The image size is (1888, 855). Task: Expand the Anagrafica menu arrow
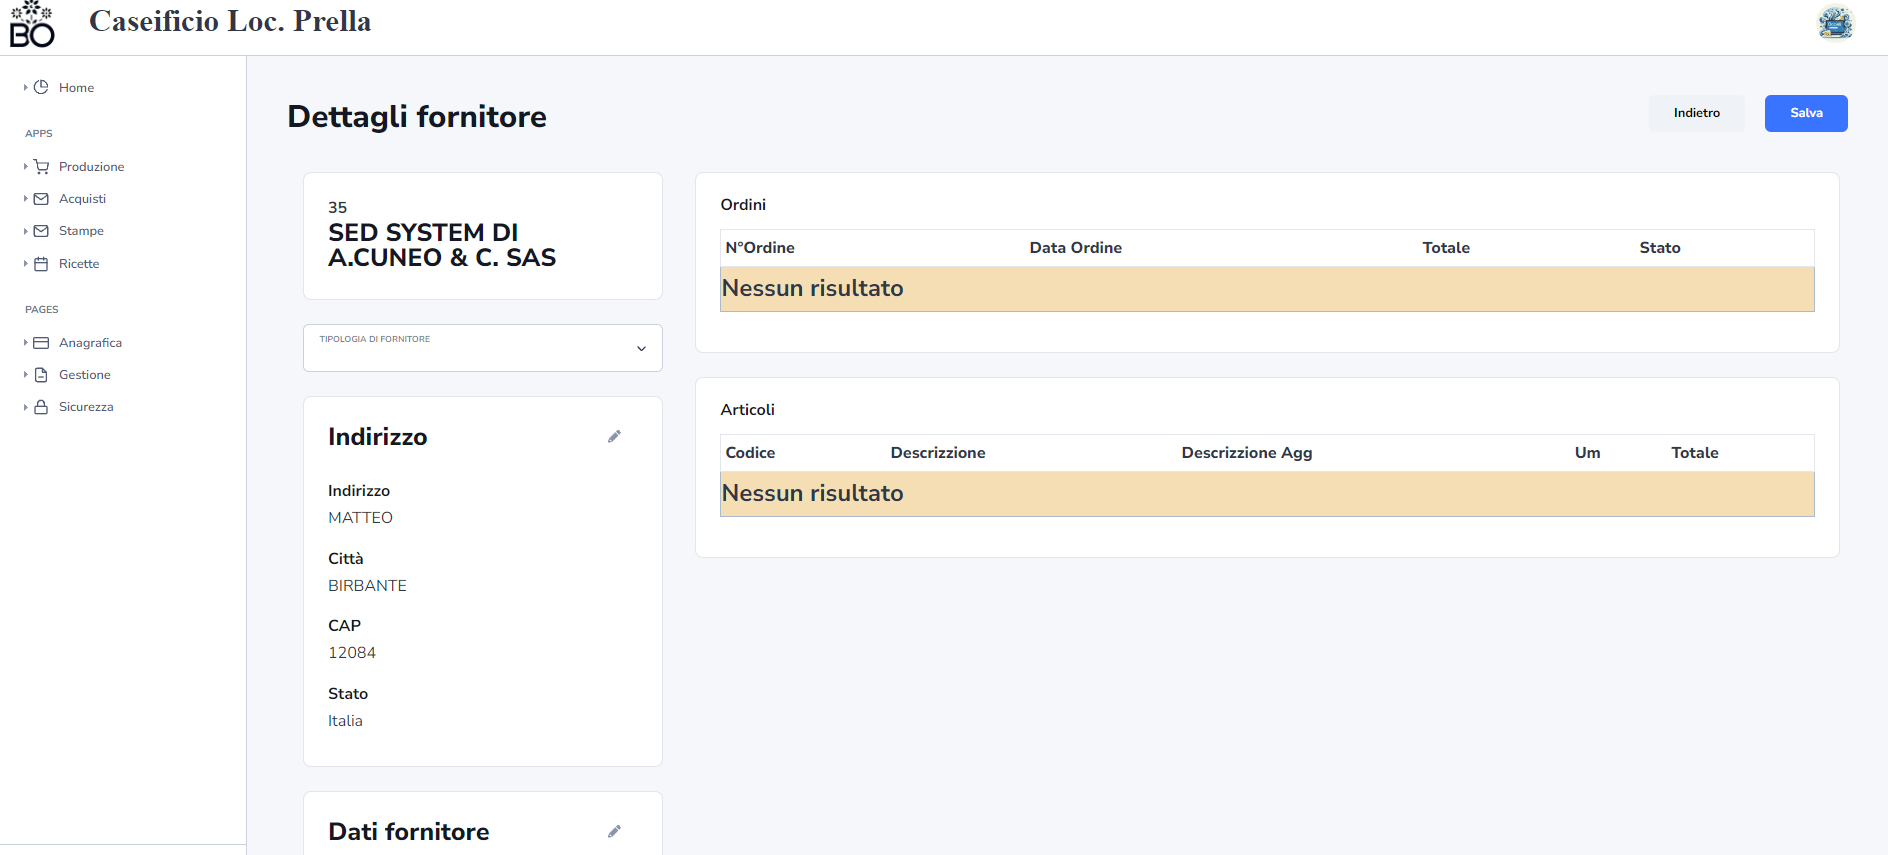click(25, 343)
